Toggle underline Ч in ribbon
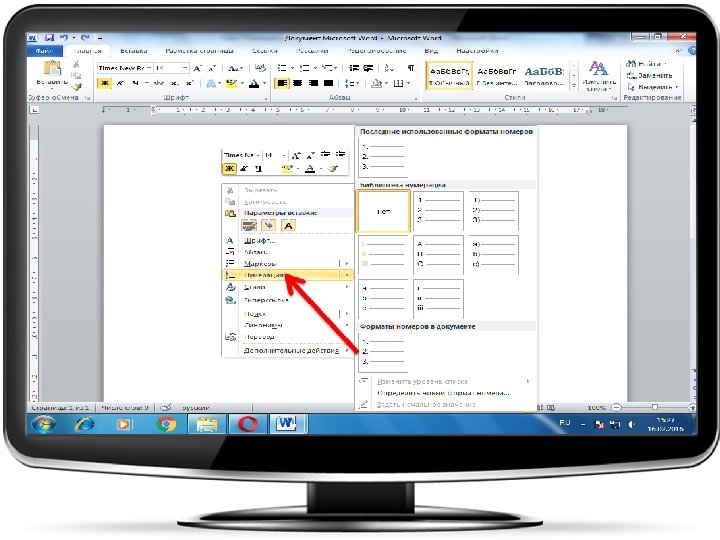The width and height of the screenshot is (720, 540). [x=135, y=83]
